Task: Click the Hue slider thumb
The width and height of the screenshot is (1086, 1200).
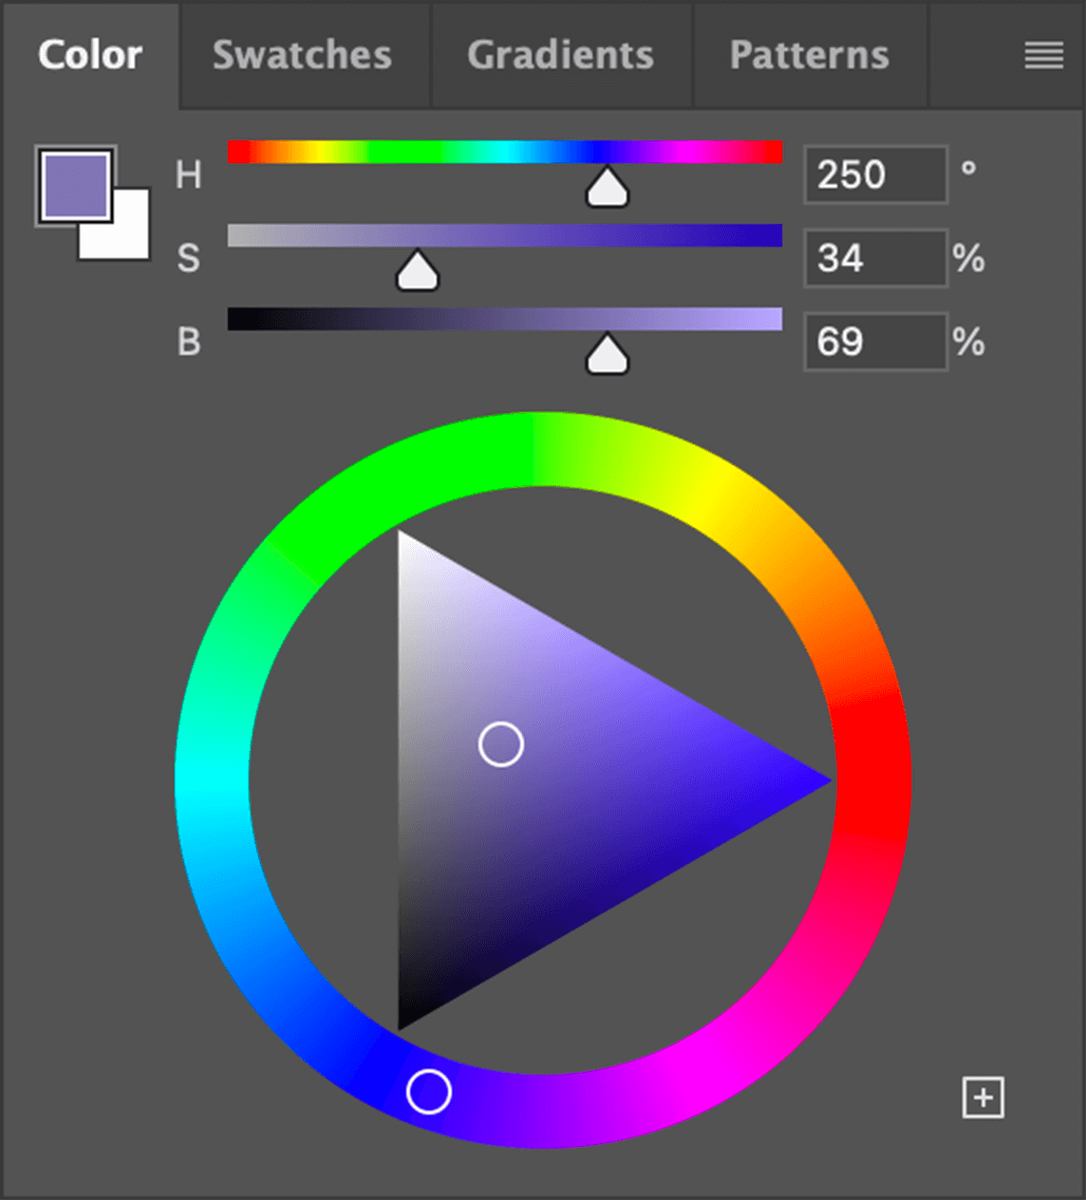Action: 607,187
